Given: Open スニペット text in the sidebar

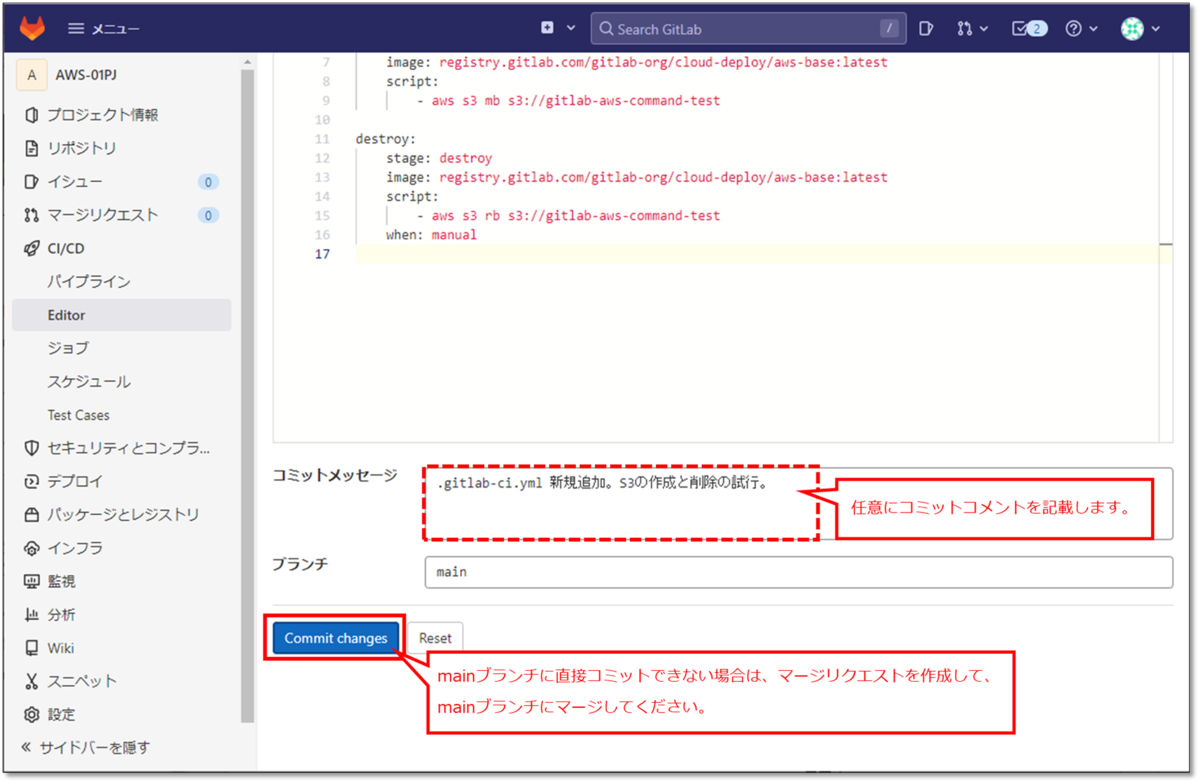Looking at the screenshot, I should tap(82, 681).
